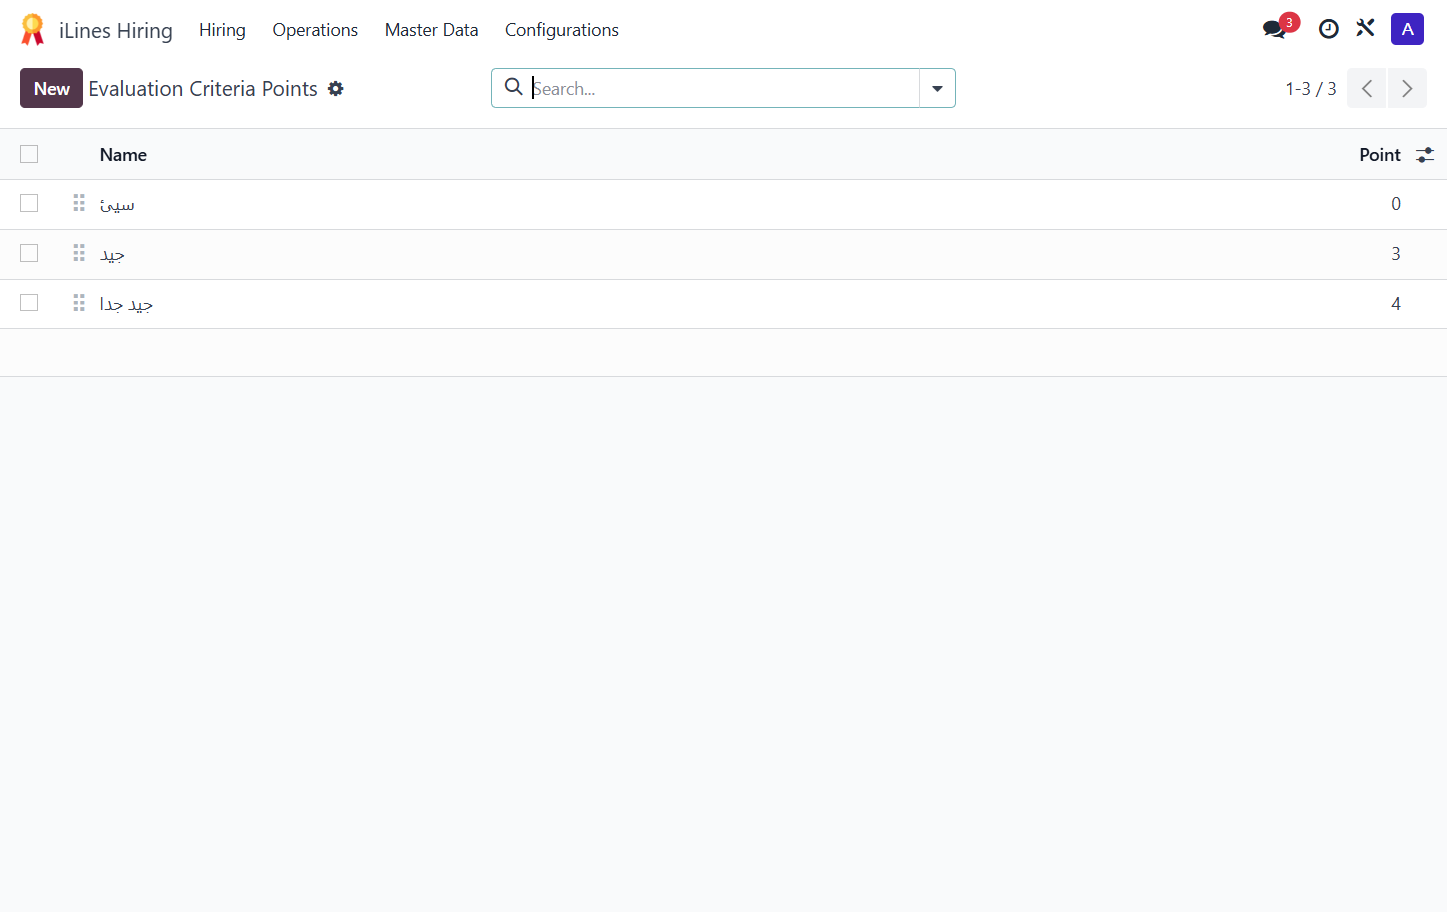
Task: Grab the drag handle for row سيئ
Action: coord(79,204)
